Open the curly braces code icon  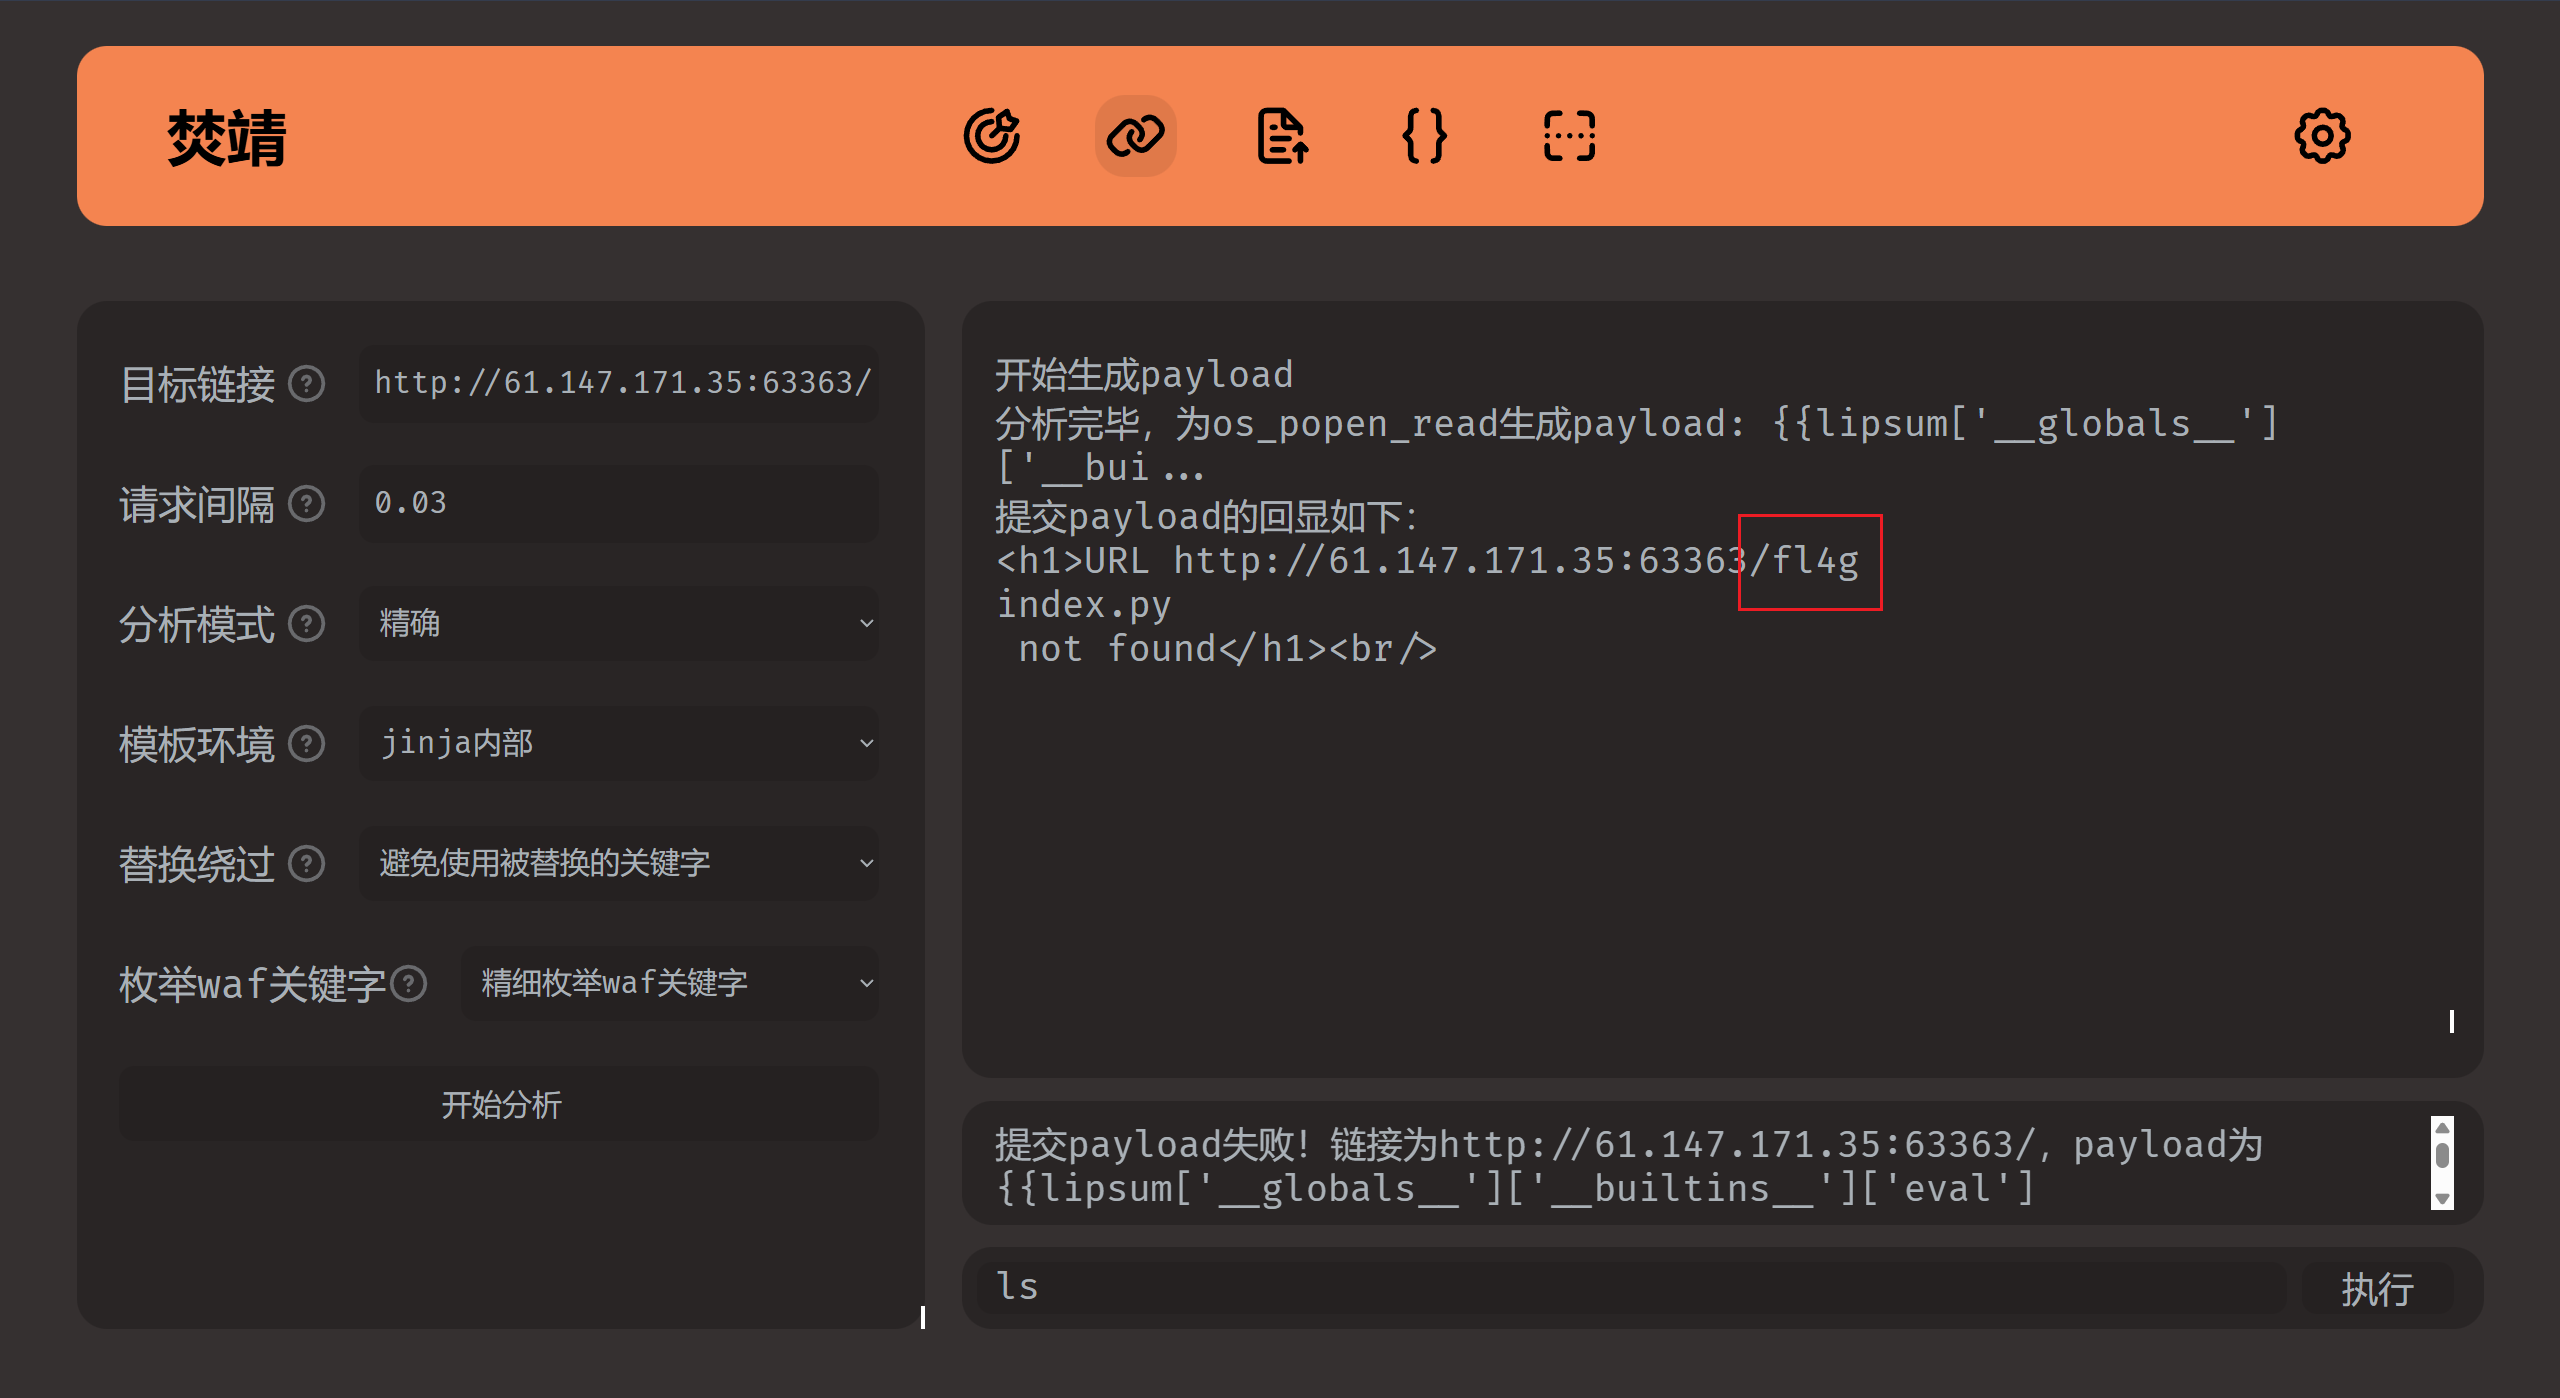[x=1424, y=136]
